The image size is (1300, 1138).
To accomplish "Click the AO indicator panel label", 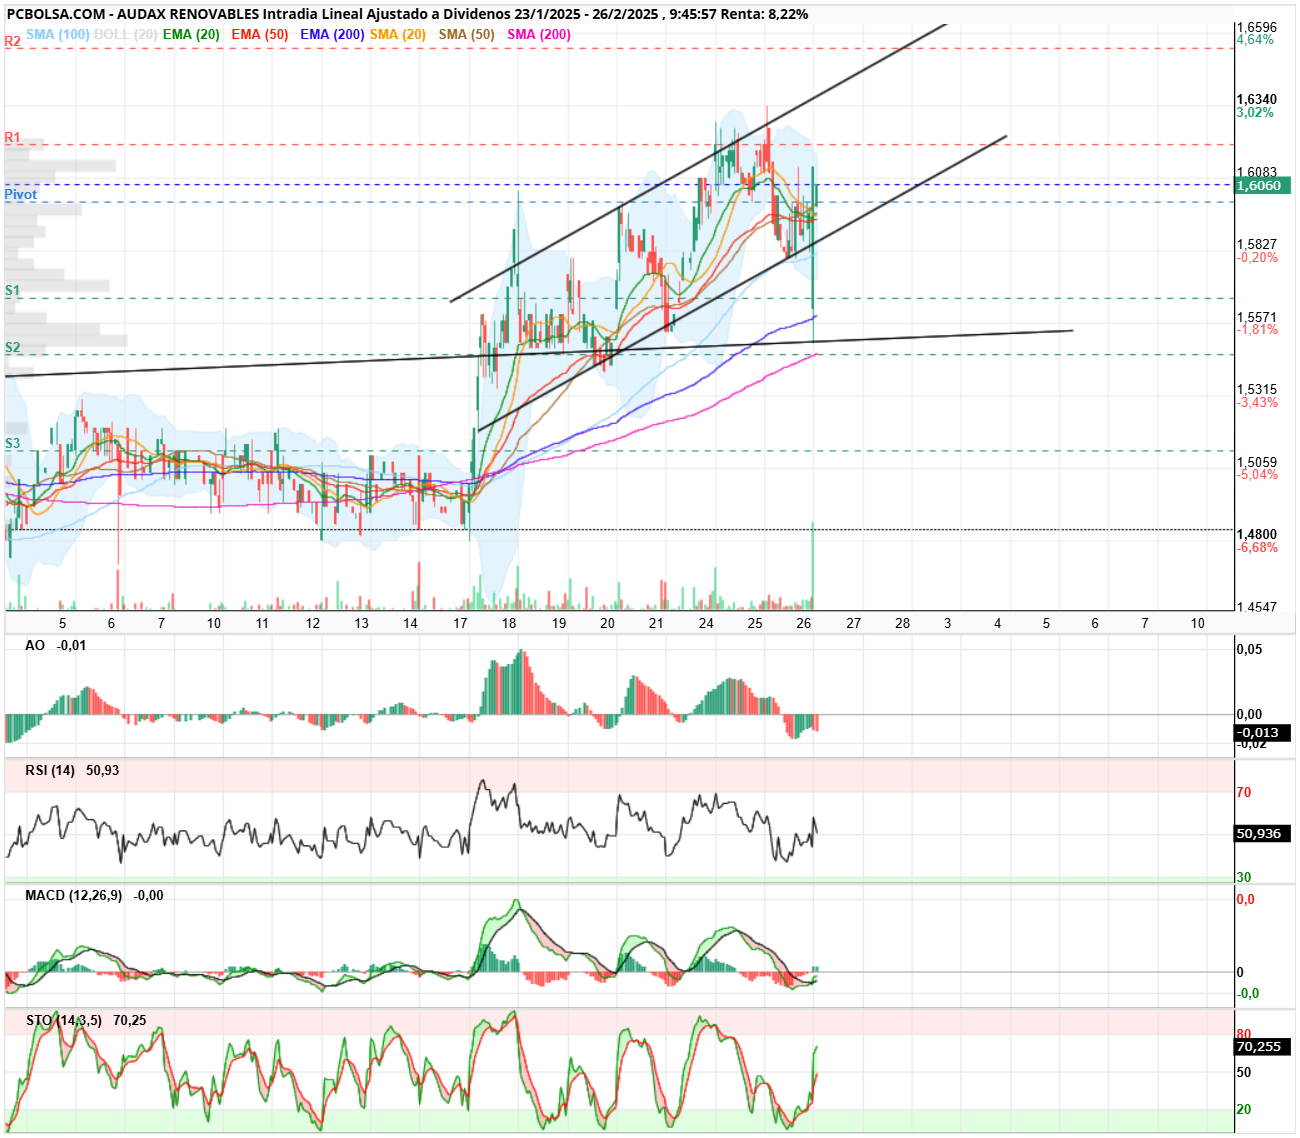I will (35, 646).
